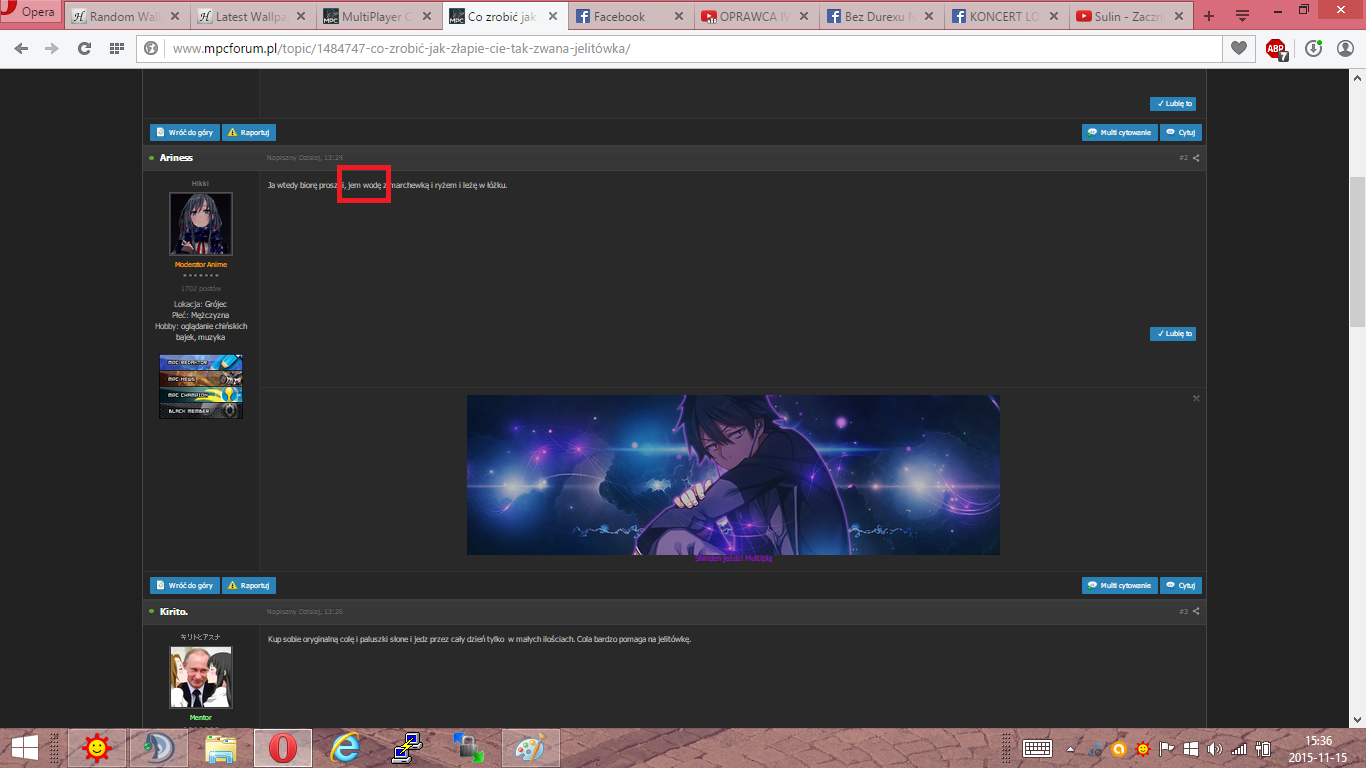Switch to the Latest Wallpa tab
This screenshot has height=768, width=1366.
pos(250,16)
